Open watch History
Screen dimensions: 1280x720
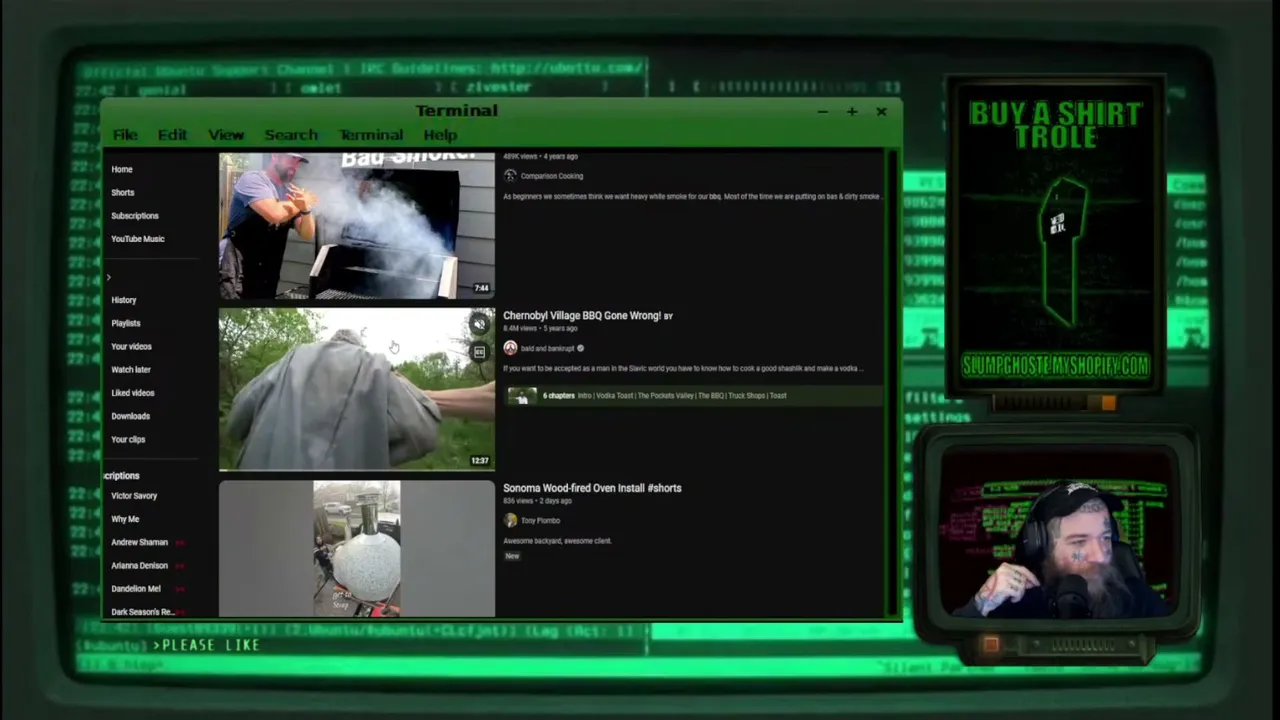(x=124, y=300)
